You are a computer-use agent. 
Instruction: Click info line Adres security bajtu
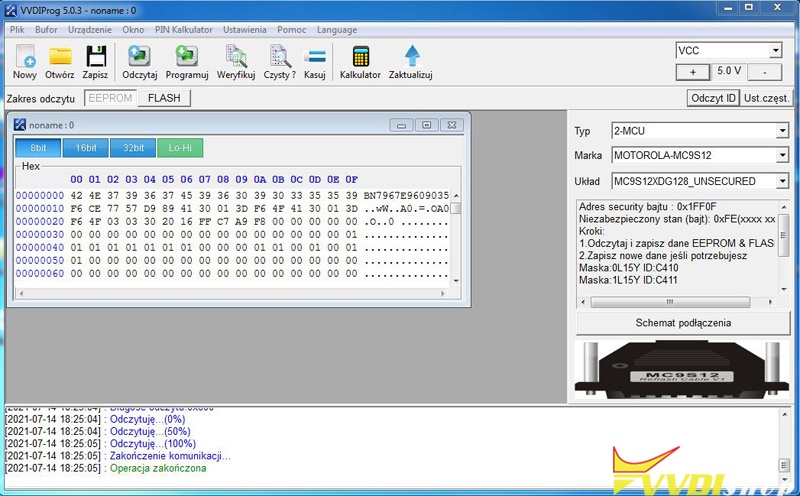pyautogui.click(x=647, y=207)
